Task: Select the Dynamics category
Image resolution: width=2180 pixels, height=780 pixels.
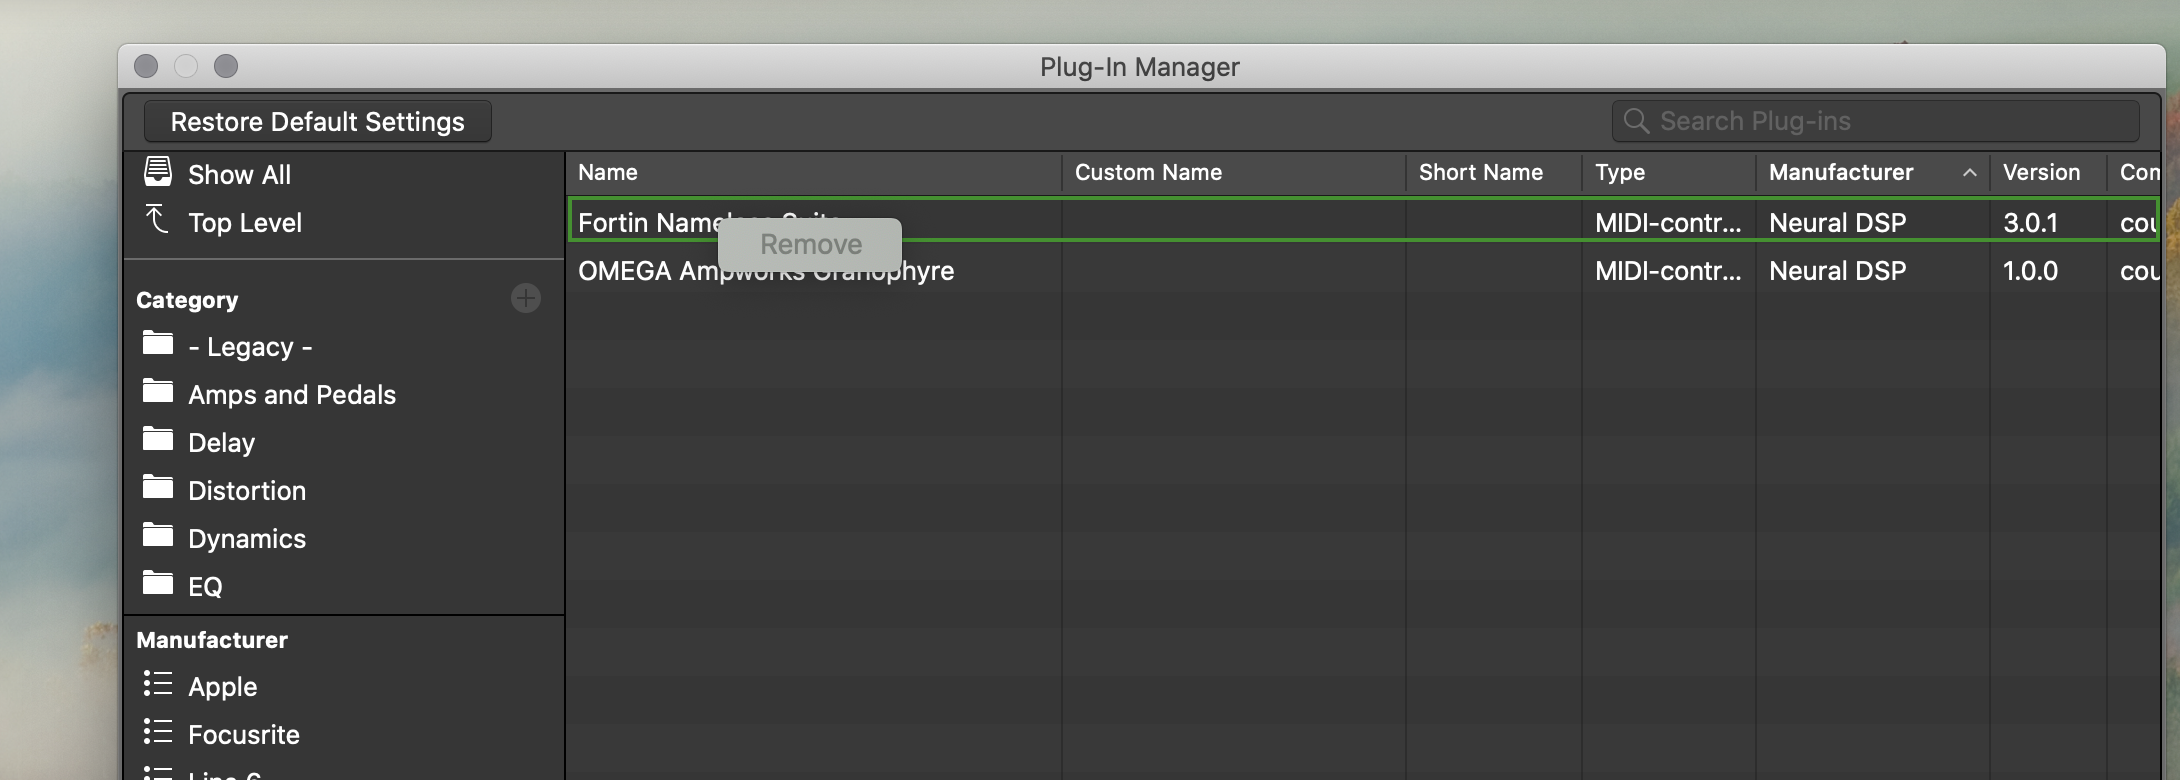Action: tap(246, 539)
